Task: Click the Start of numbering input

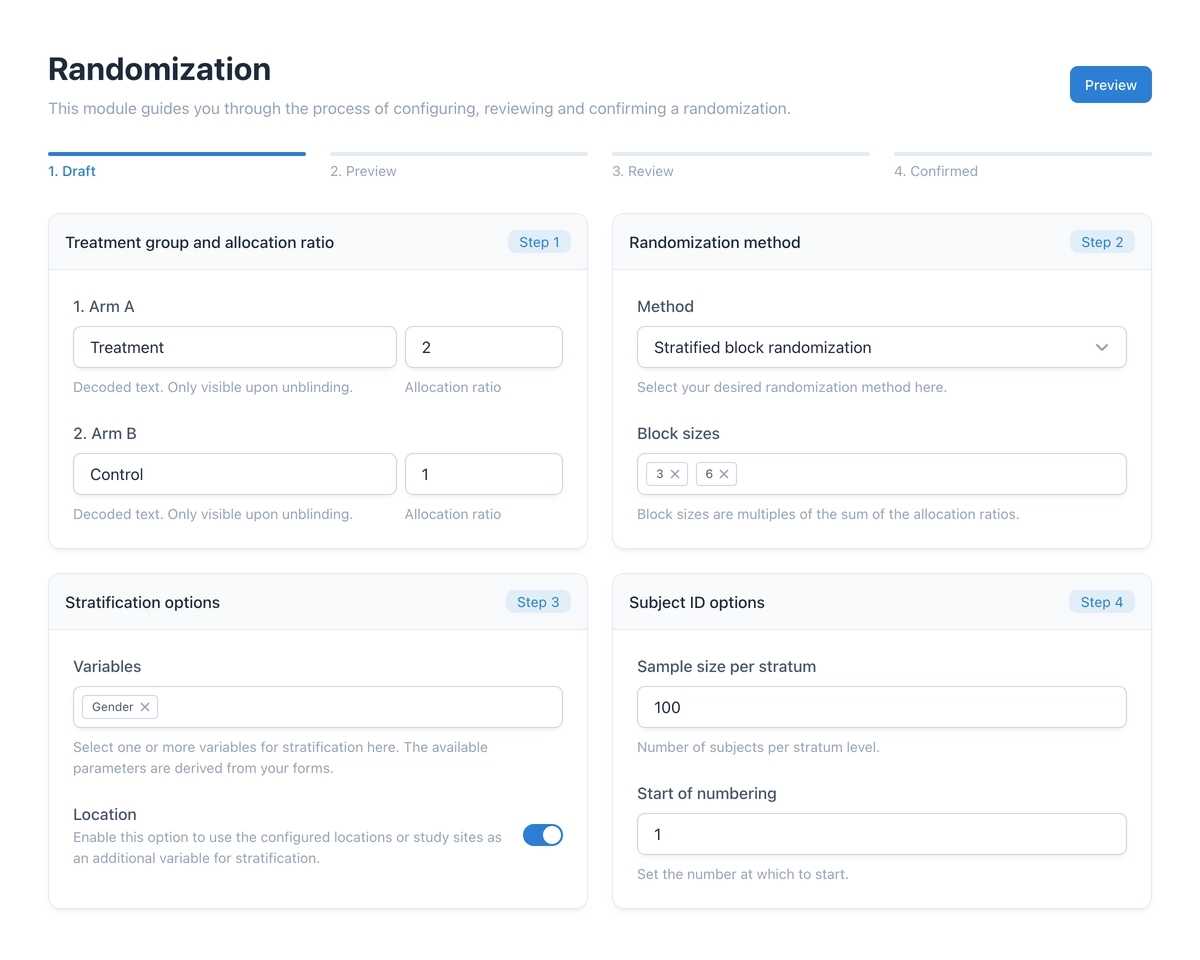Action: (x=882, y=833)
